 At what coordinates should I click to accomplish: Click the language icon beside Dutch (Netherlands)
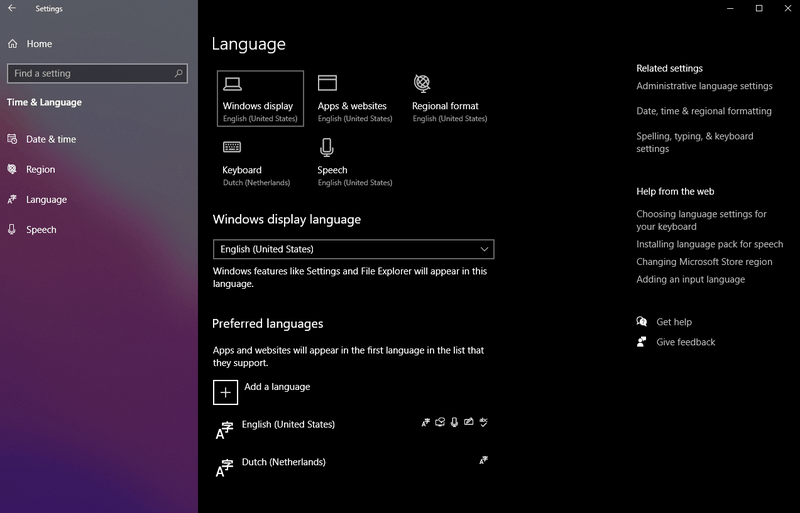click(x=224, y=468)
